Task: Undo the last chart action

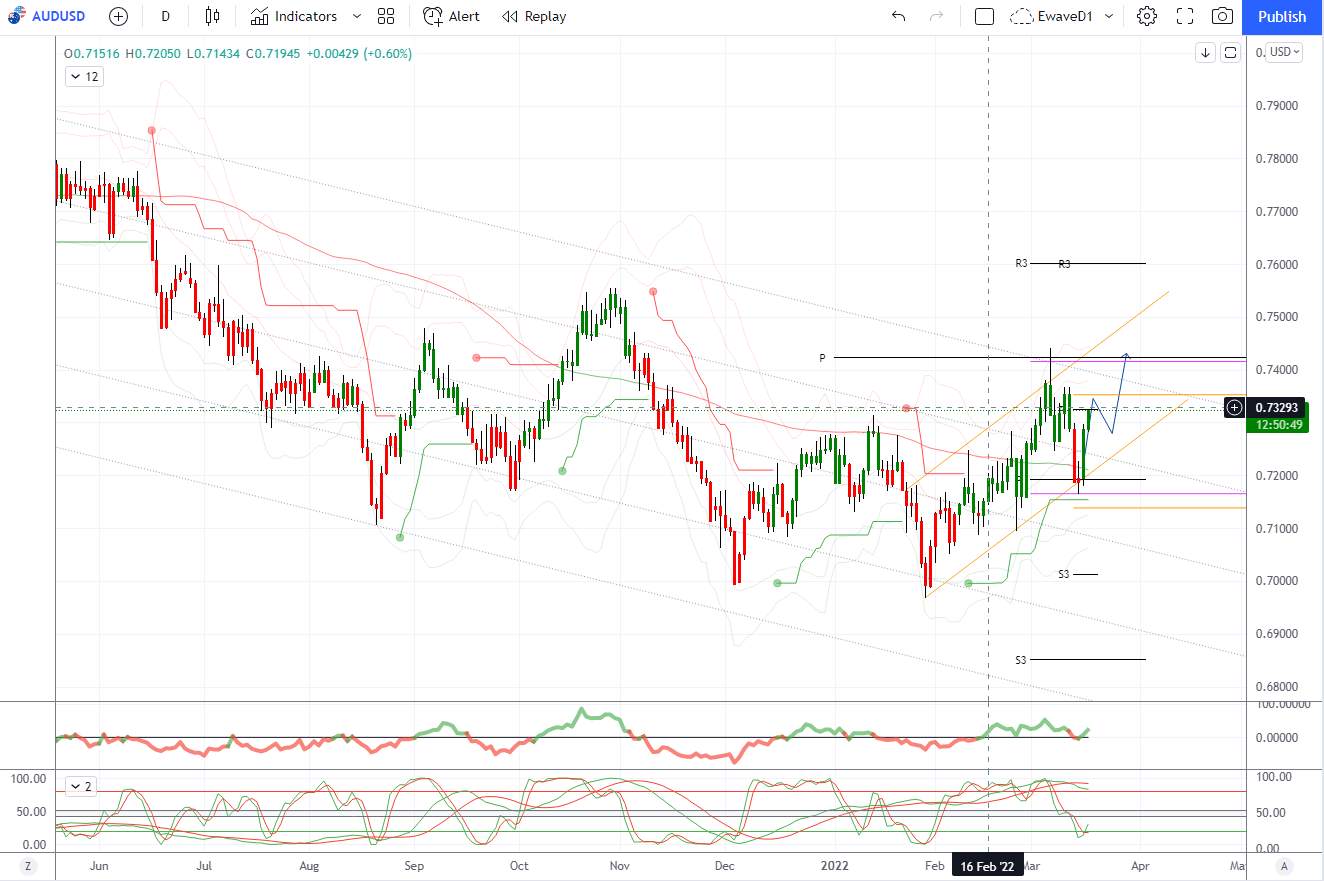Action: pyautogui.click(x=898, y=16)
